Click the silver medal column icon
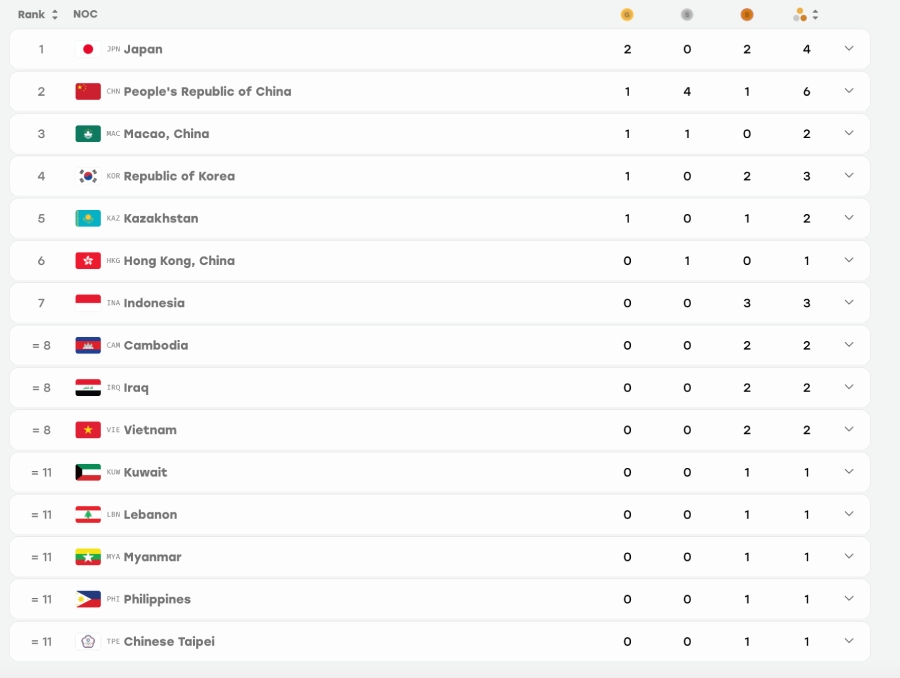 686,15
